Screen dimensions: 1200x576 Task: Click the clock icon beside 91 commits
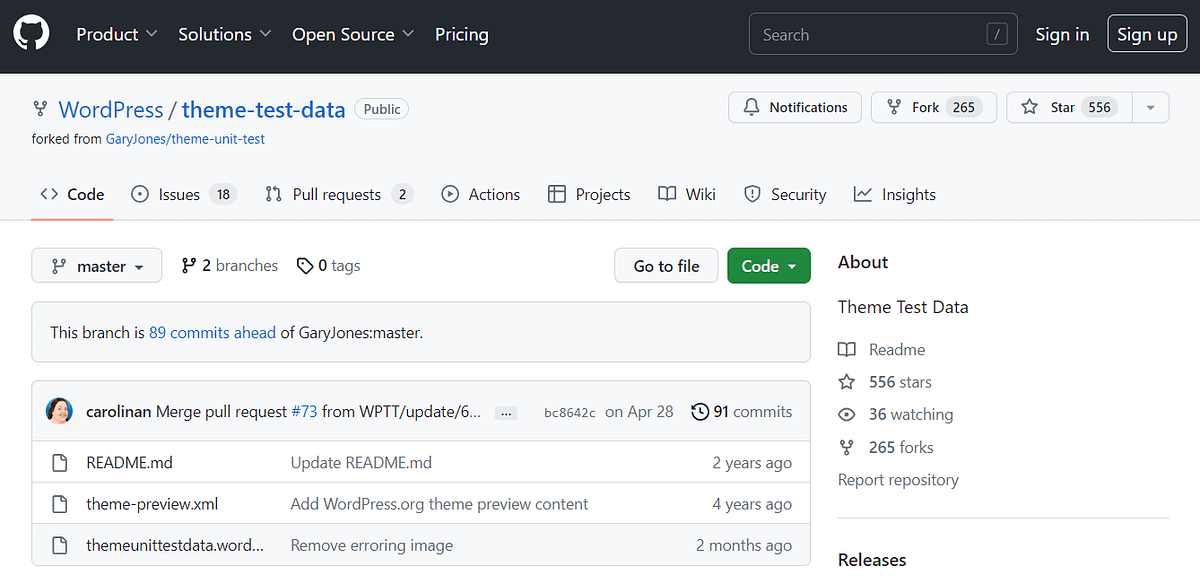(700, 411)
